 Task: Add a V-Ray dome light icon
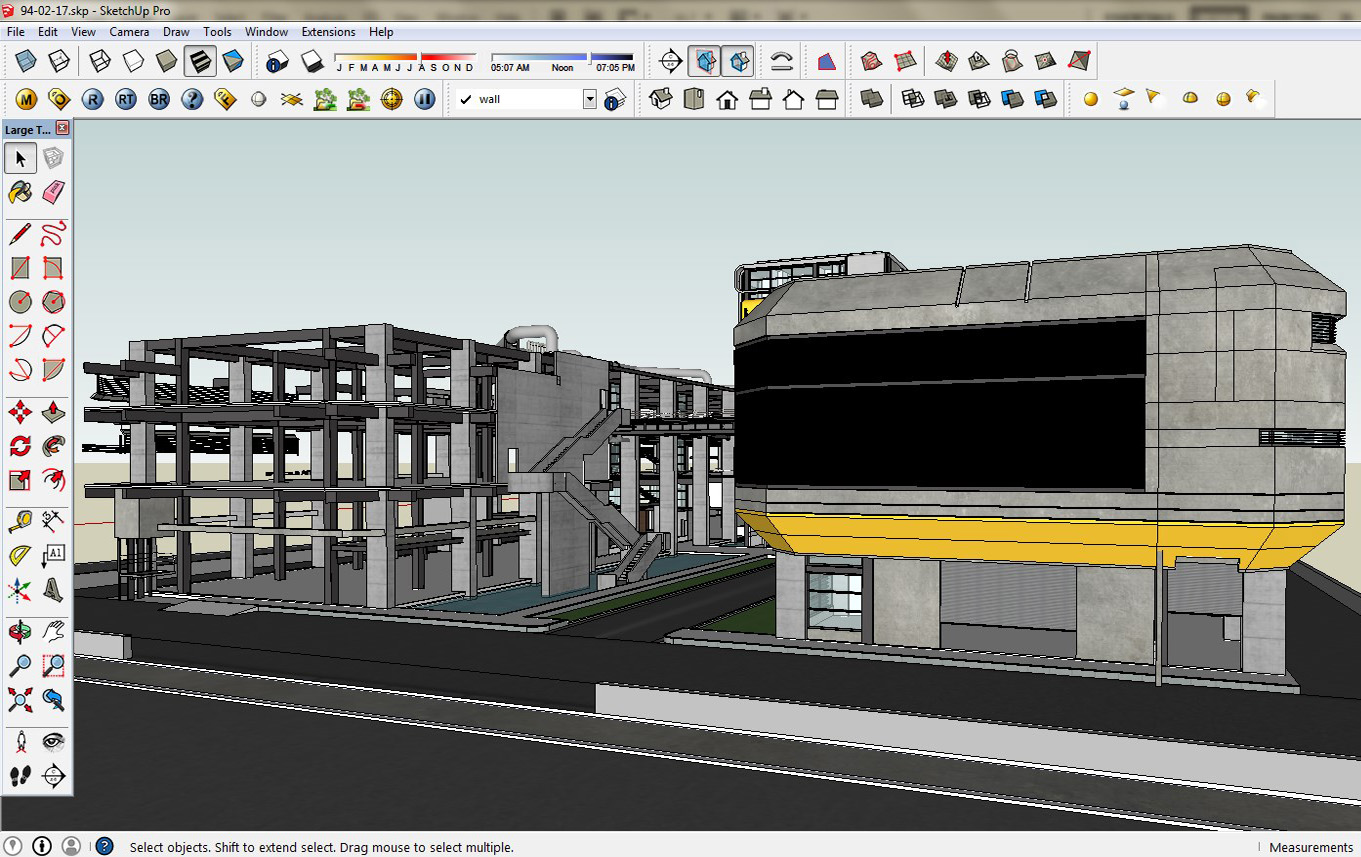tap(1190, 99)
